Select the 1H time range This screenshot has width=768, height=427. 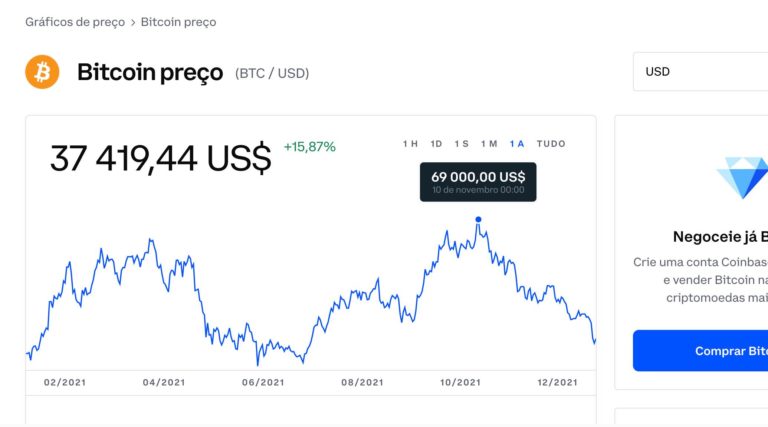click(410, 144)
